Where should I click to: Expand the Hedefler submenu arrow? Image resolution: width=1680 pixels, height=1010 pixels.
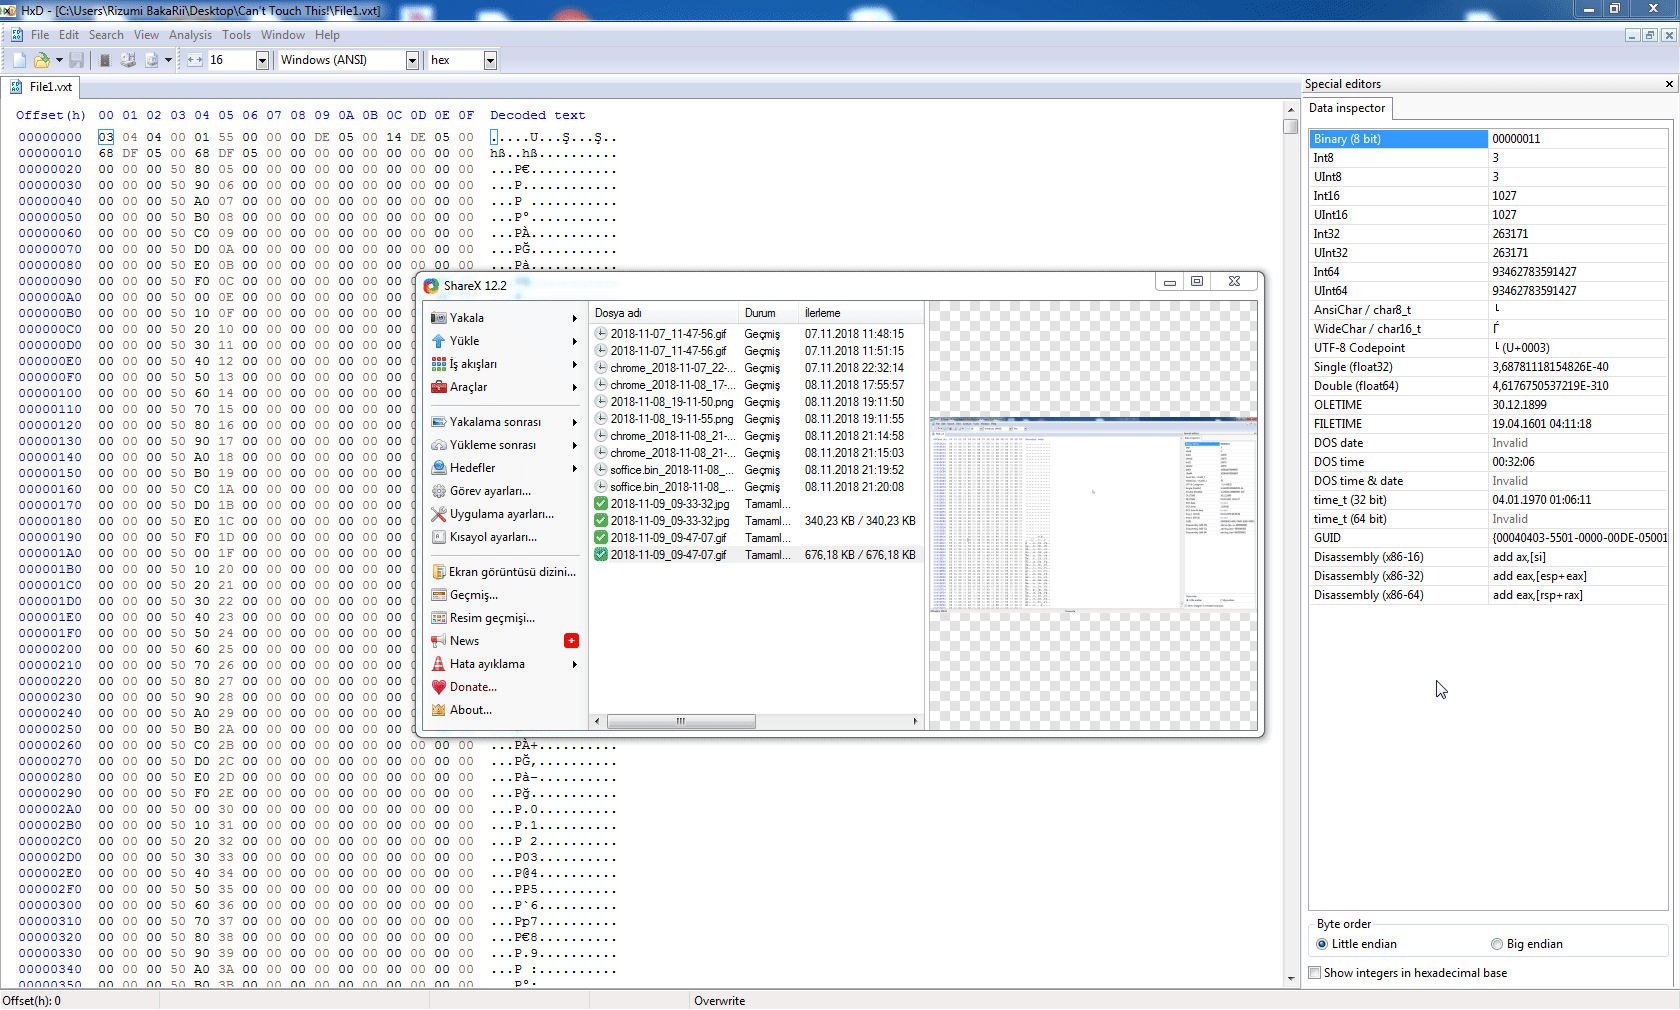(575, 468)
